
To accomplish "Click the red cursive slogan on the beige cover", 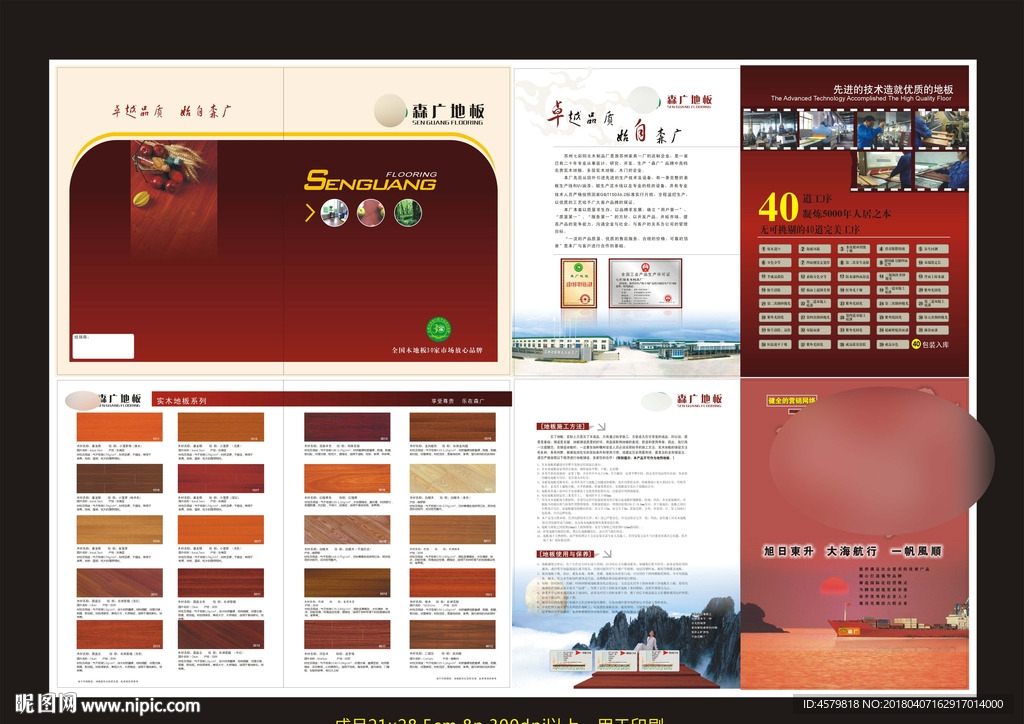I will 172,111.
